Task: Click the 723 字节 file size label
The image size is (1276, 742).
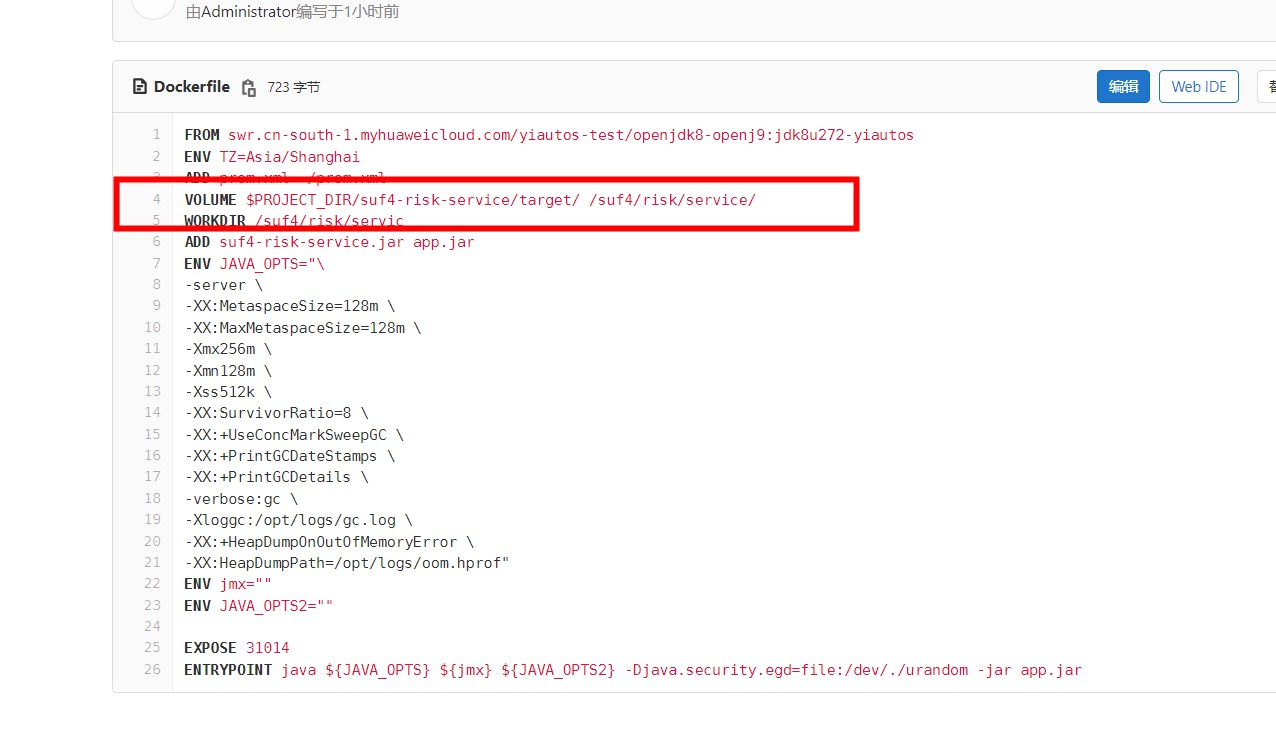Action: (x=294, y=88)
